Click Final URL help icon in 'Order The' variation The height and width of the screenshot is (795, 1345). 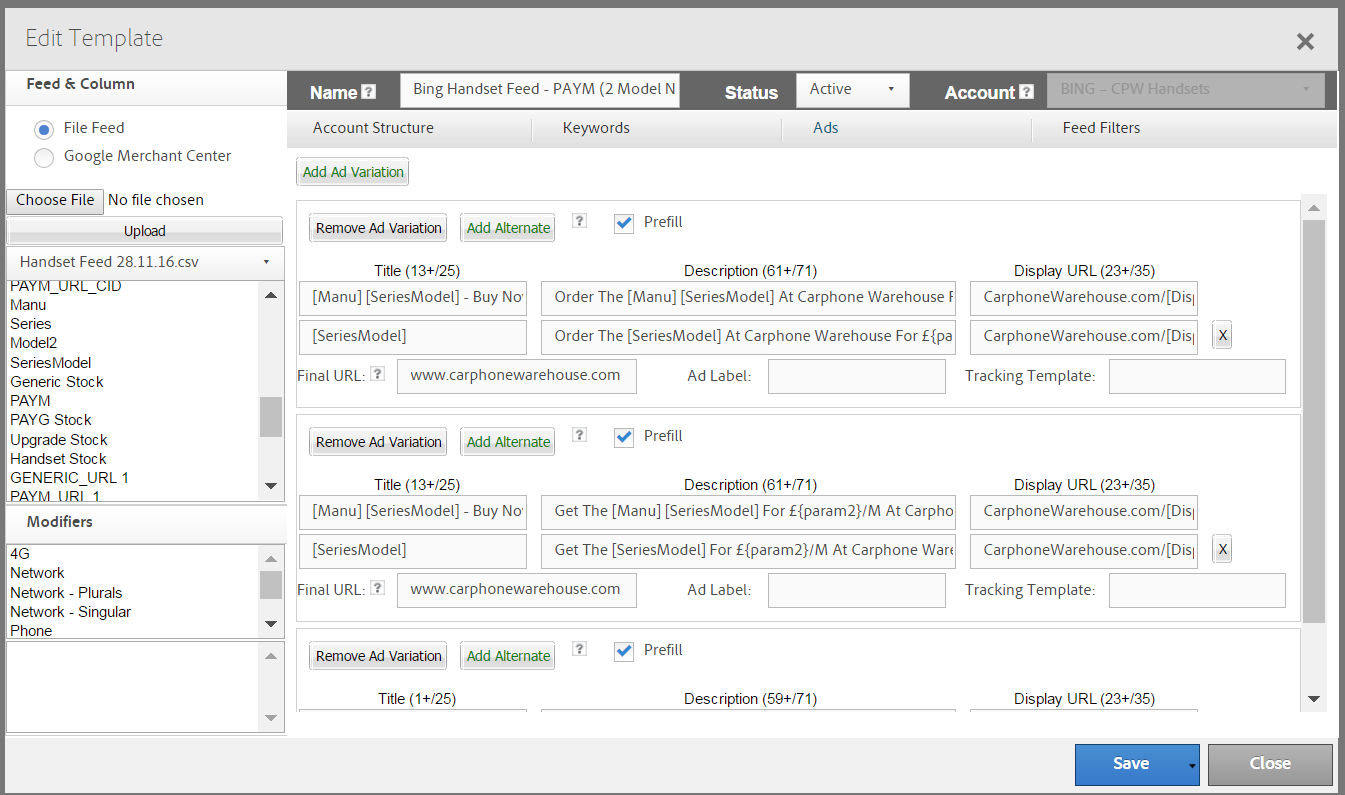(377, 374)
